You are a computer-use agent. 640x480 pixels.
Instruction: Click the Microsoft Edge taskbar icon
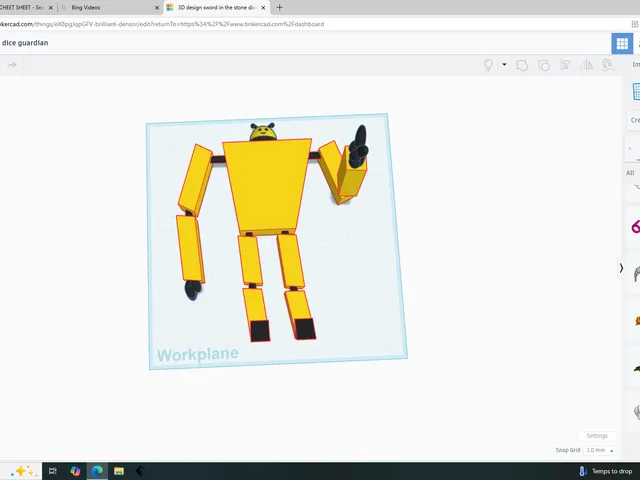point(97,471)
